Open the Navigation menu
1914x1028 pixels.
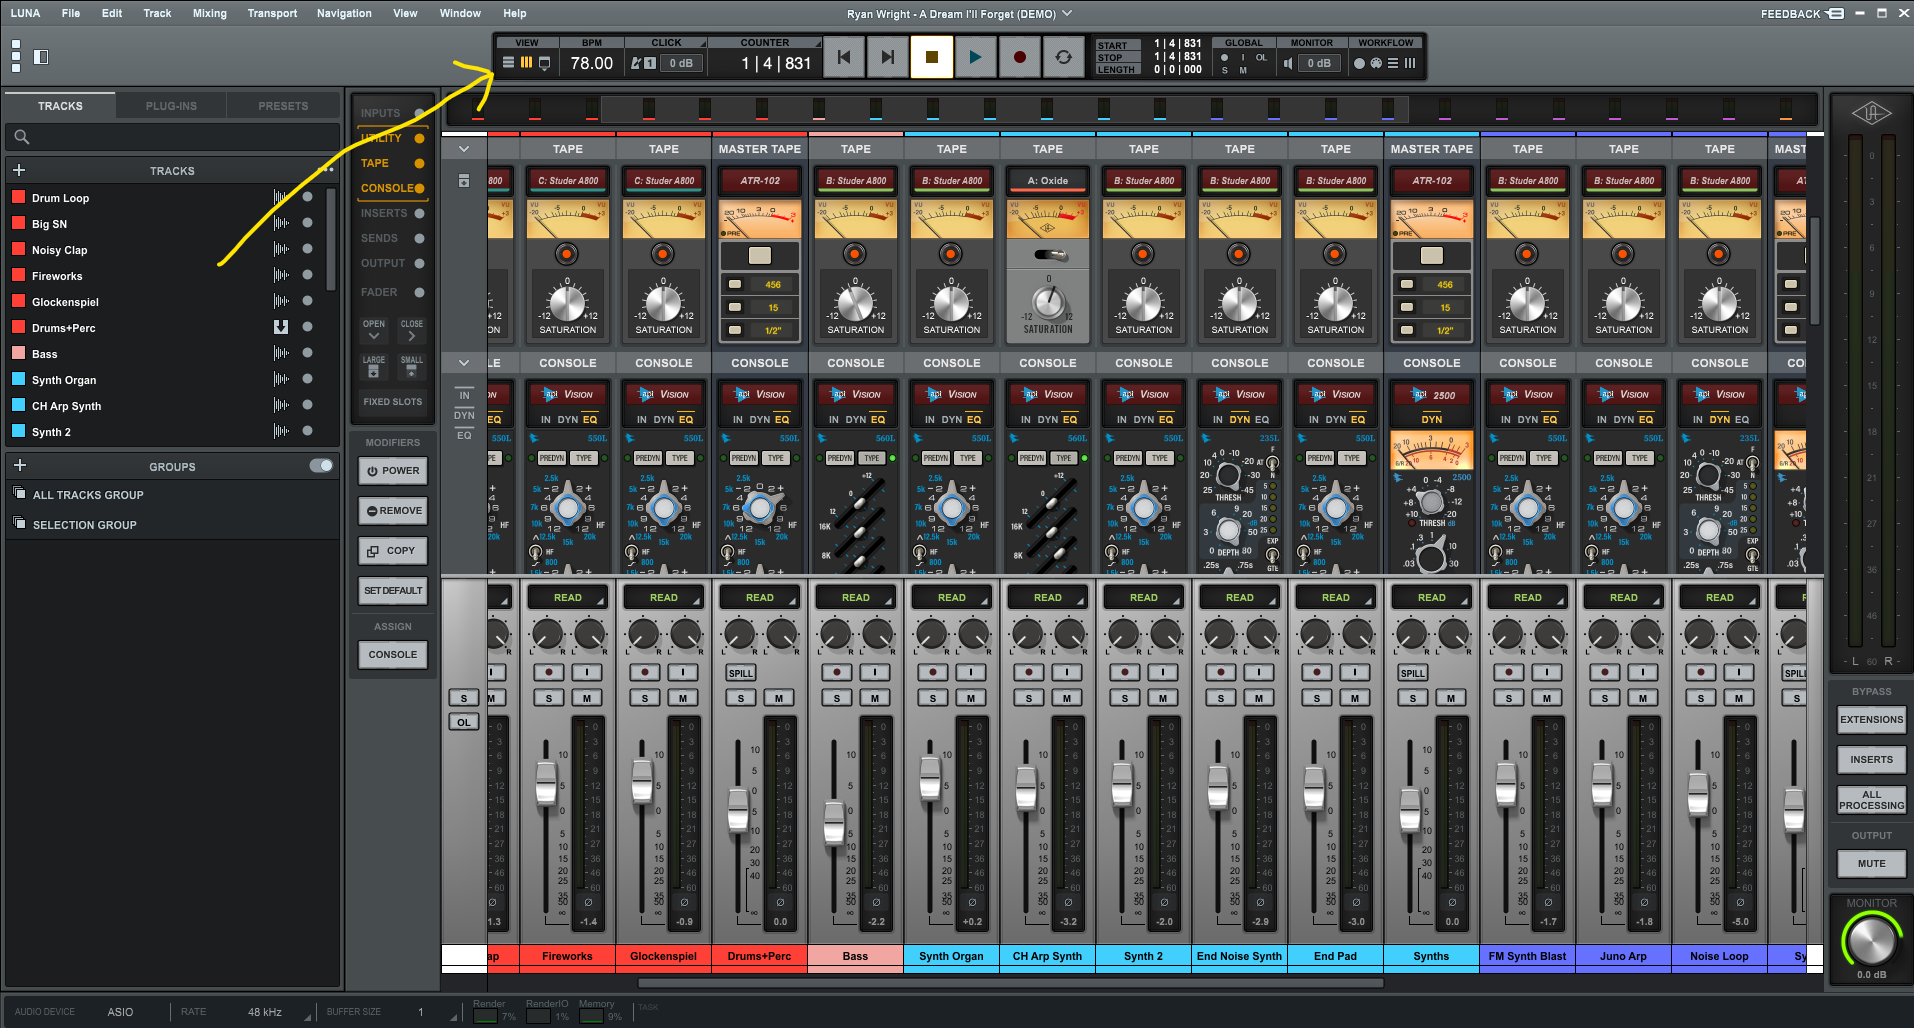(x=344, y=14)
